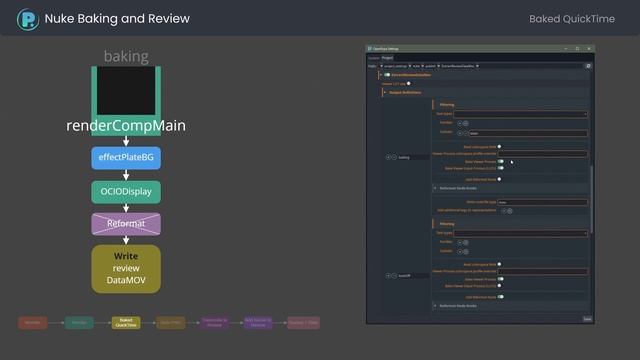This screenshot has width=640, height=360.
Task: Click the crossed-out Reformat node box
Action: click(x=126, y=224)
